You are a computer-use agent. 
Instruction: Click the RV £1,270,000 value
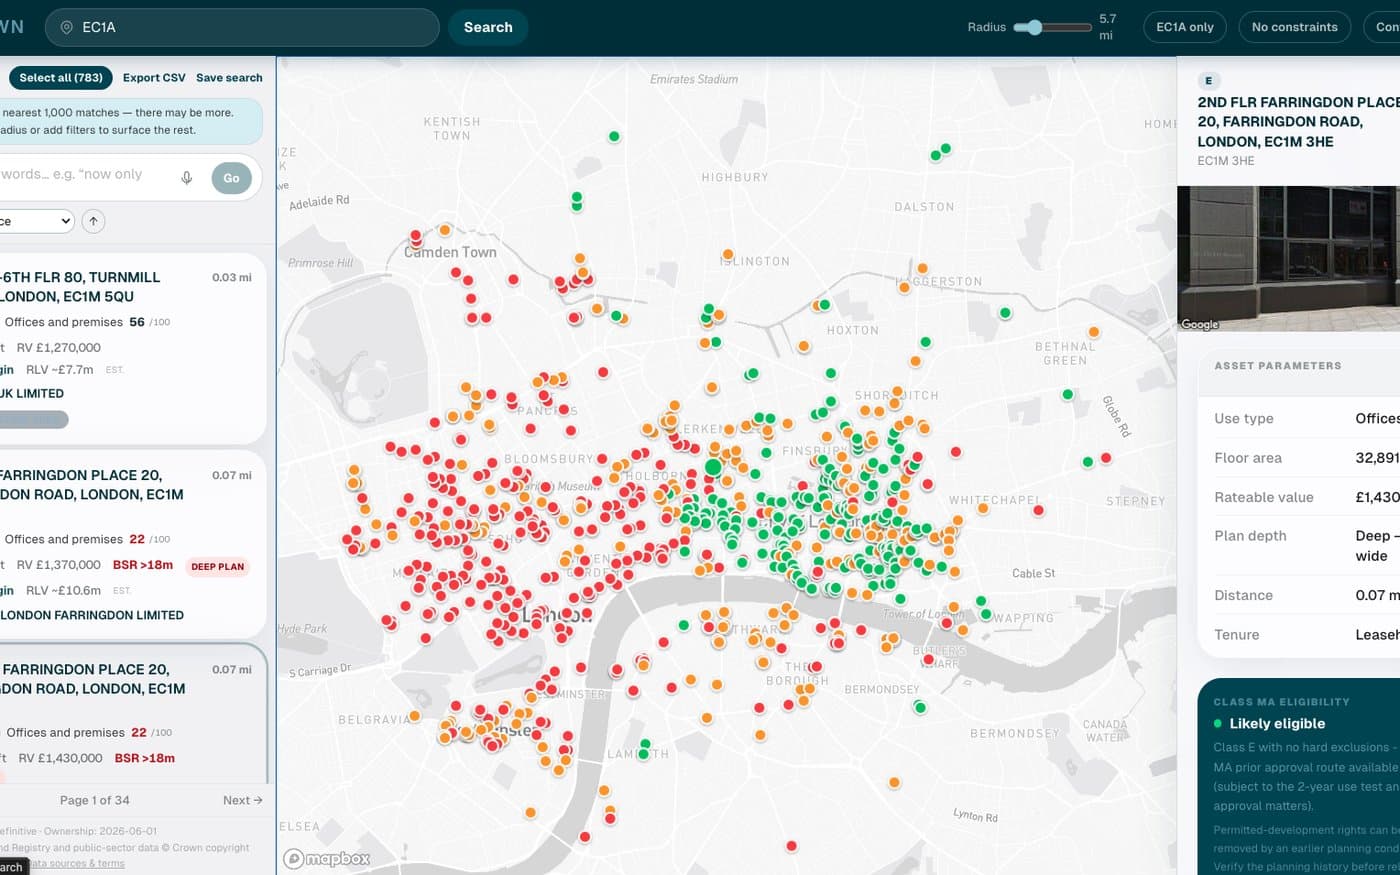pyautogui.click(x=59, y=348)
